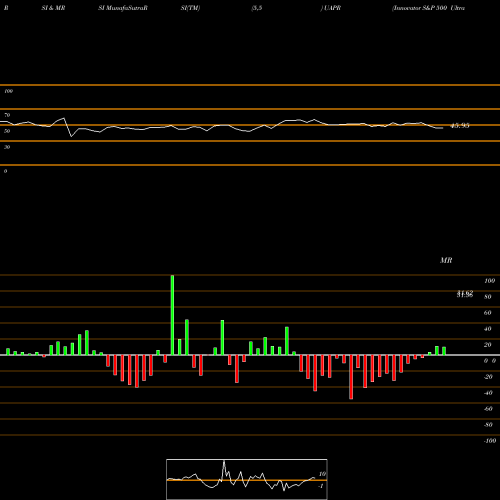Image resolution: width=500 pixels, height=500 pixels.
Task: Click the 'Innovator S&P 500 Ultra' title
Action: point(428,8)
